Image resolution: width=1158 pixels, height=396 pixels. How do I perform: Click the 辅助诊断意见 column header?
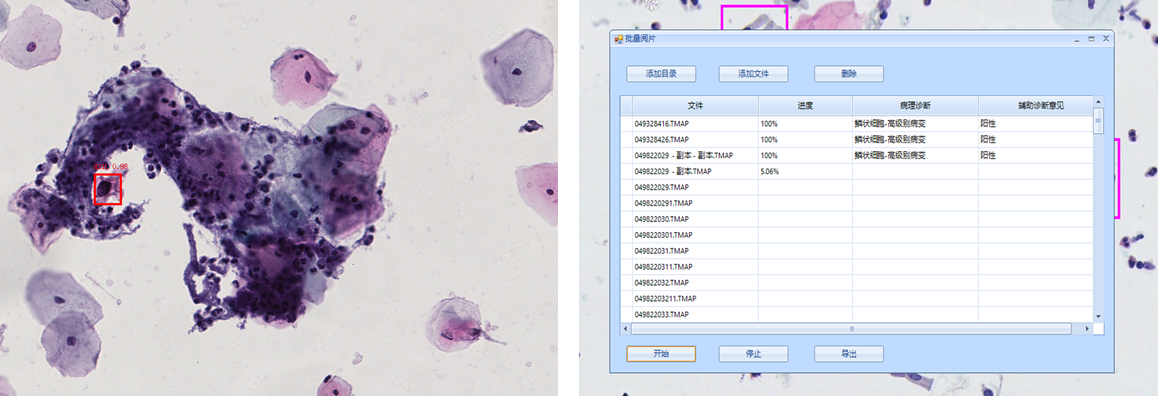pos(1035,106)
